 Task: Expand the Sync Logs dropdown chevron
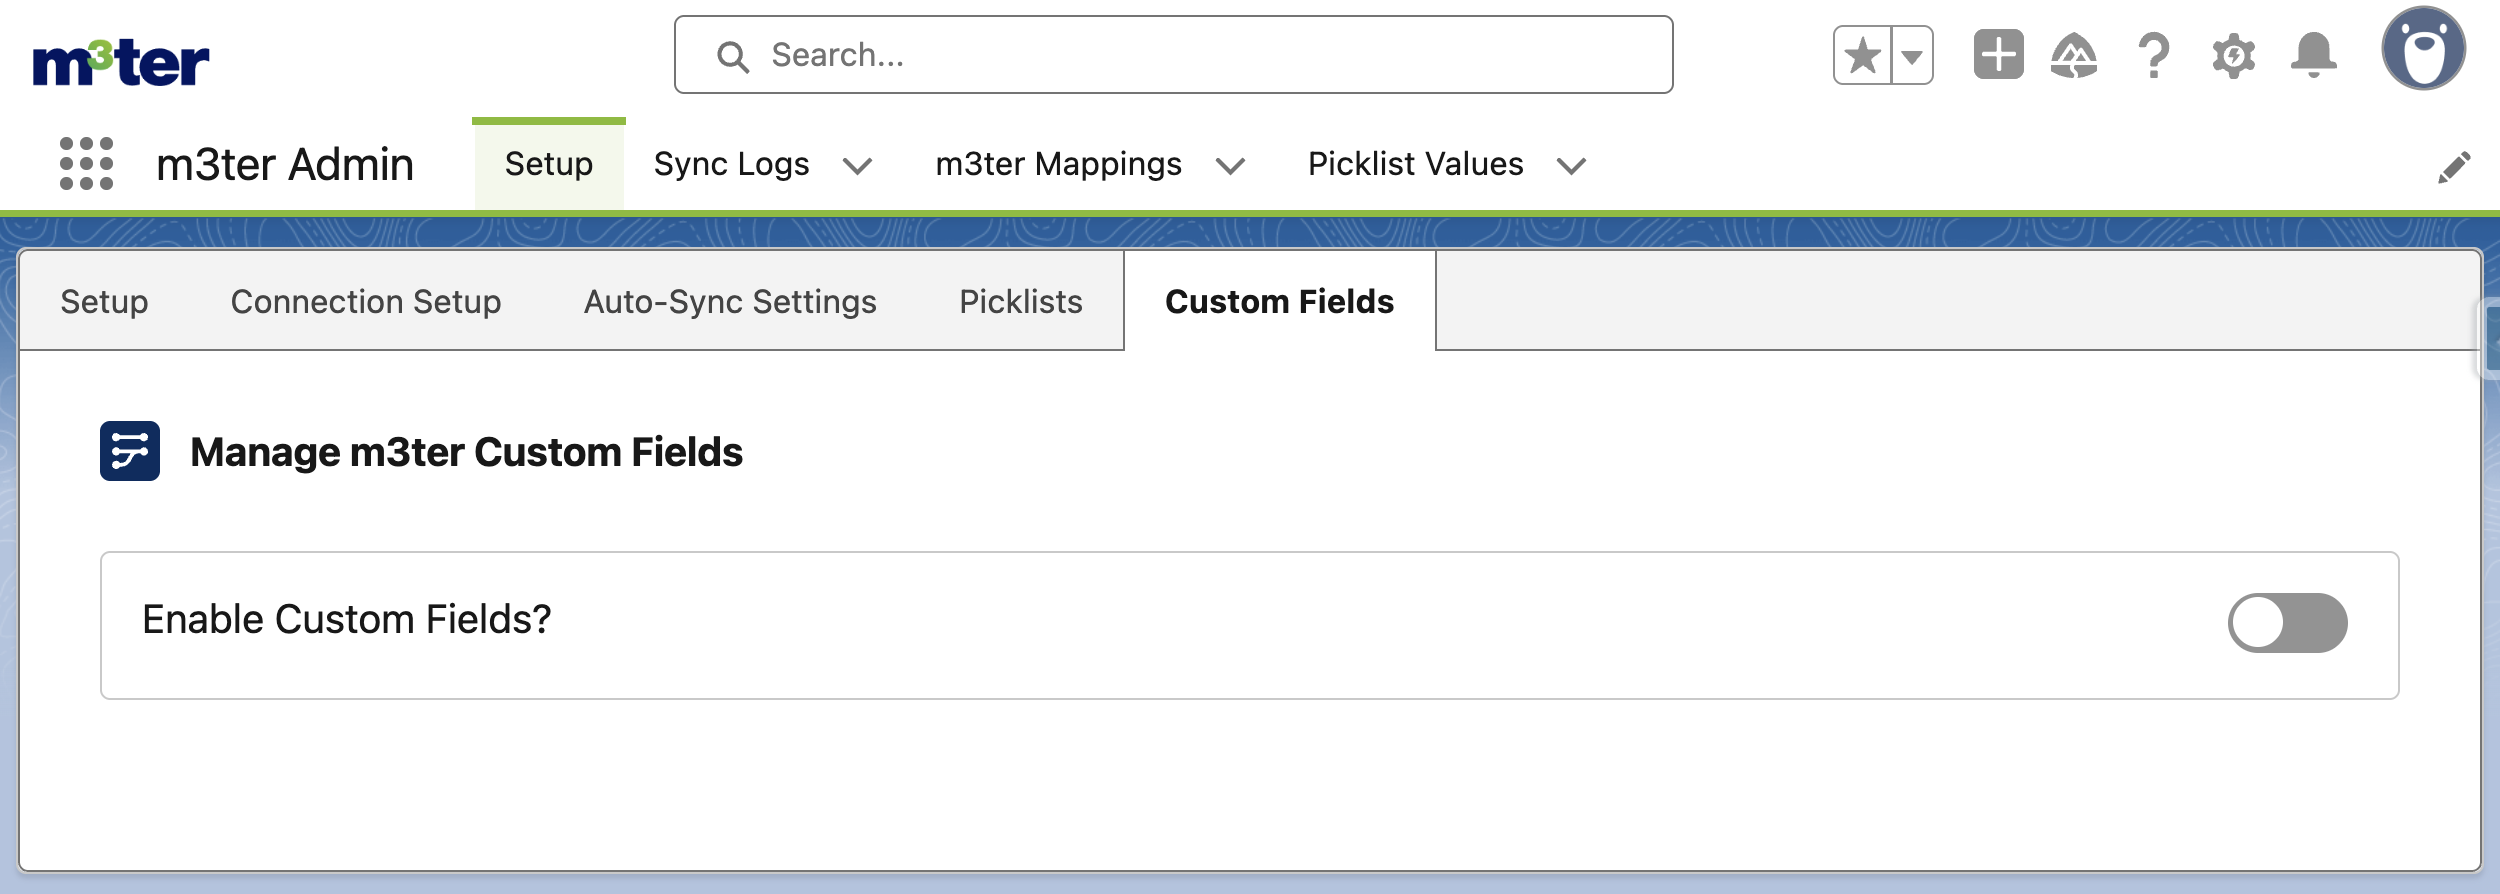pos(857,166)
